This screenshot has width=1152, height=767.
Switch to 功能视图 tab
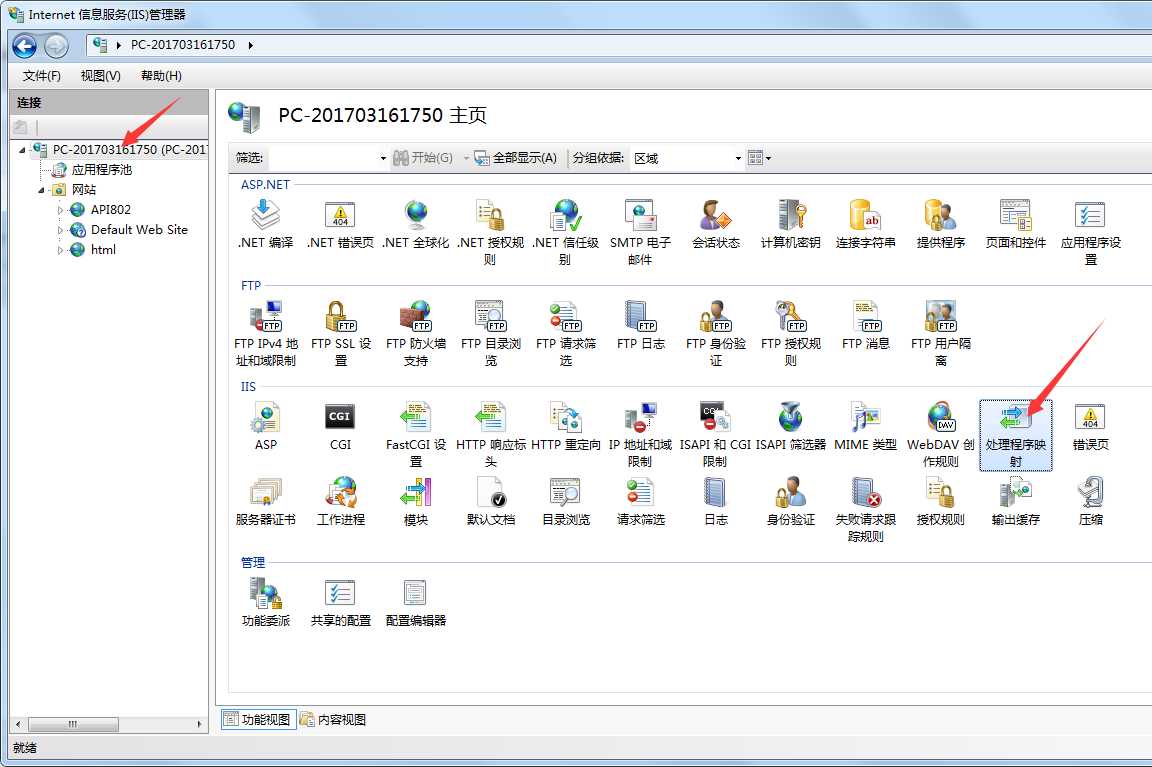[x=258, y=719]
